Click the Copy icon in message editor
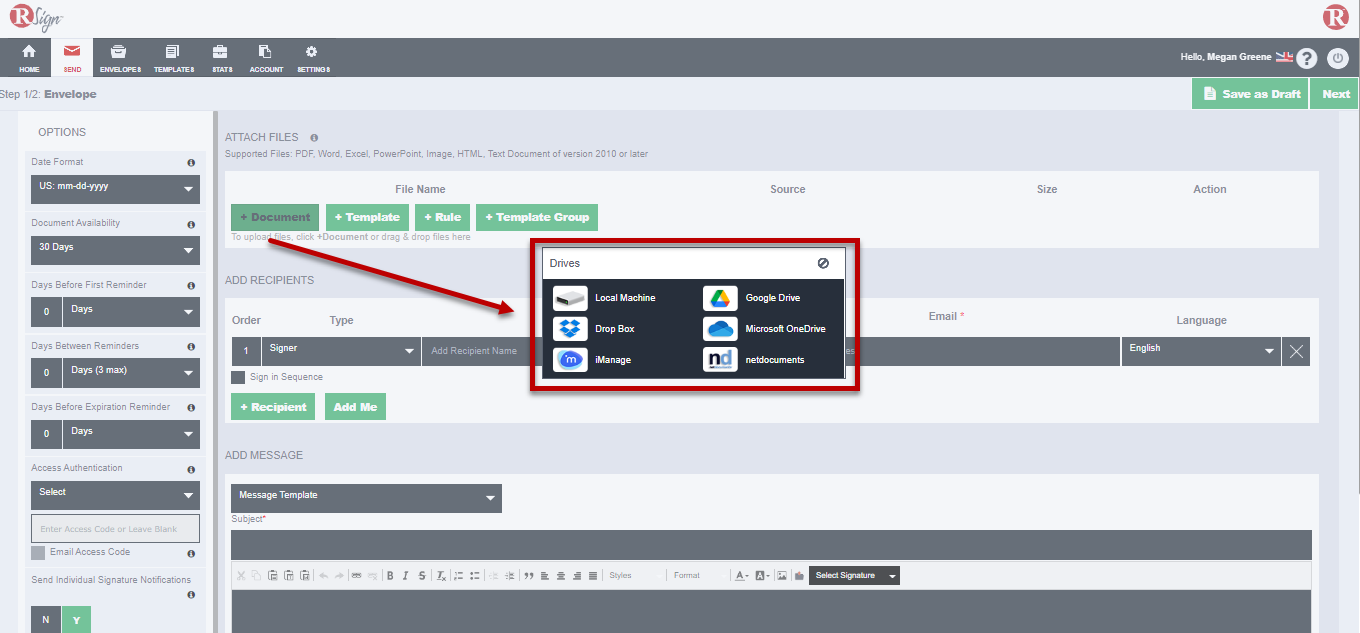The height and width of the screenshot is (633, 1360). pos(256,575)
